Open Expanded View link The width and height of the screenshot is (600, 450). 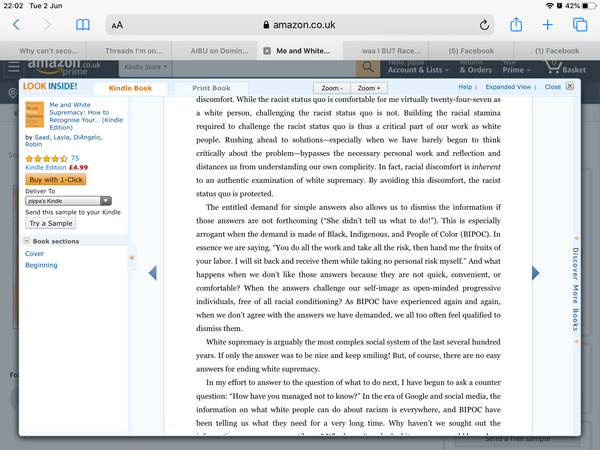(508, 87)
